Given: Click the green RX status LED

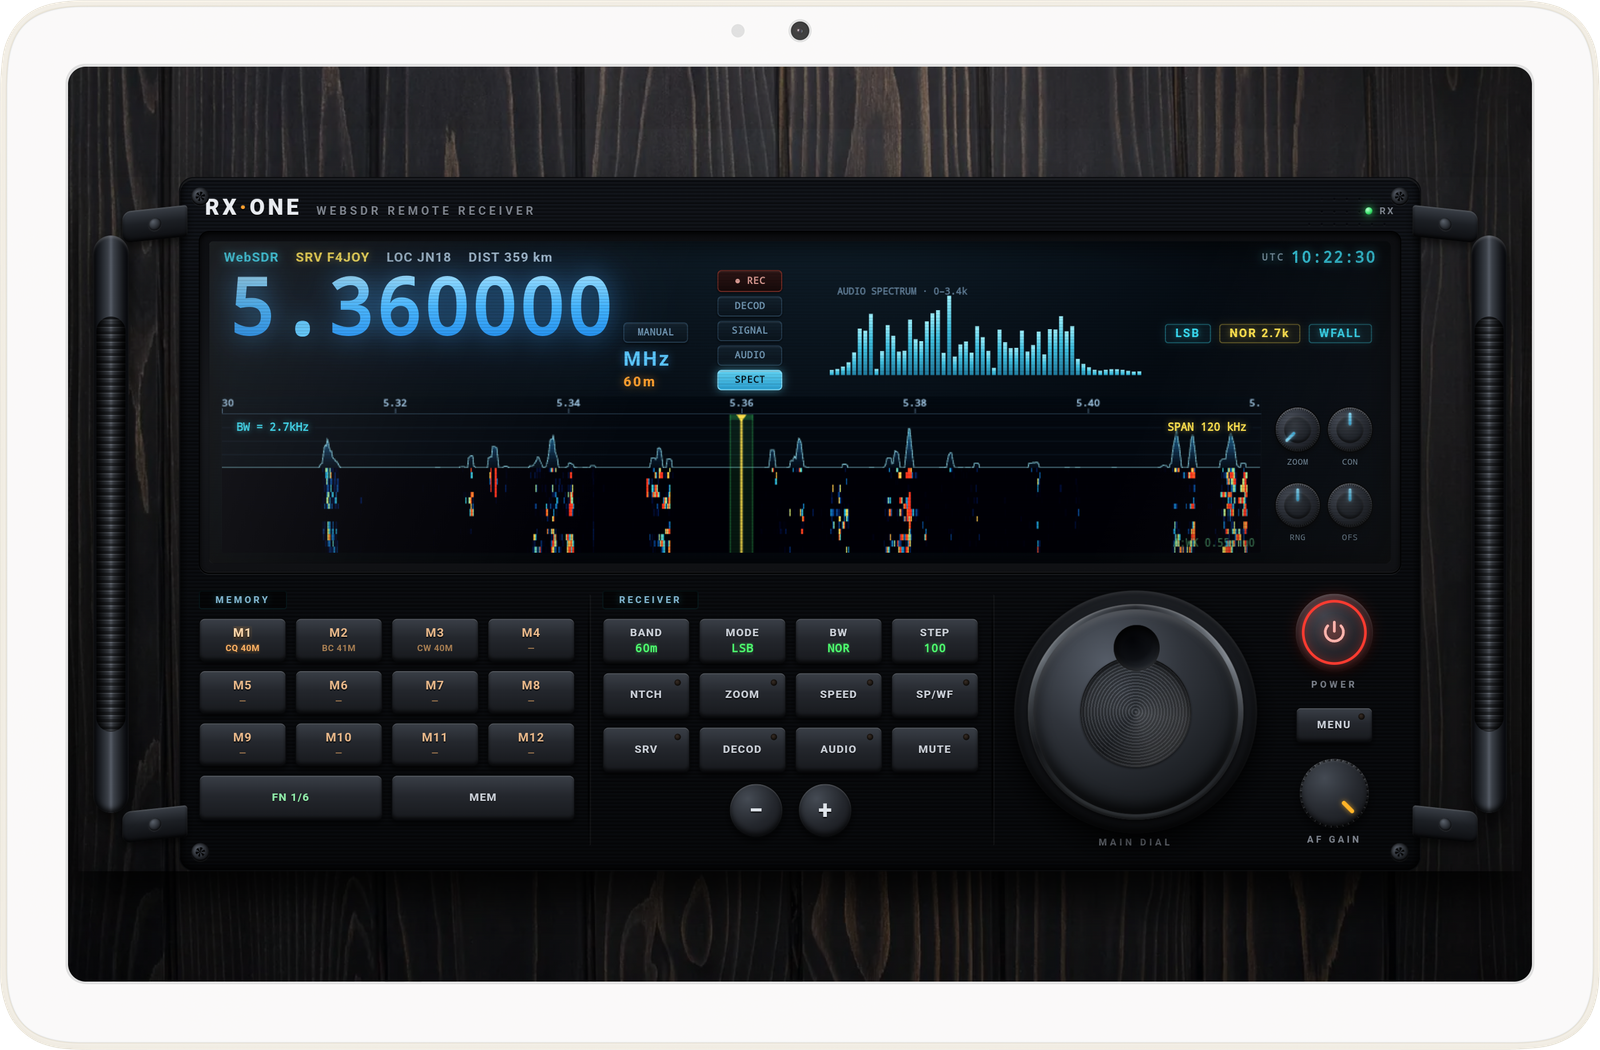Looking at the screenshot, I should point(1368,211).
